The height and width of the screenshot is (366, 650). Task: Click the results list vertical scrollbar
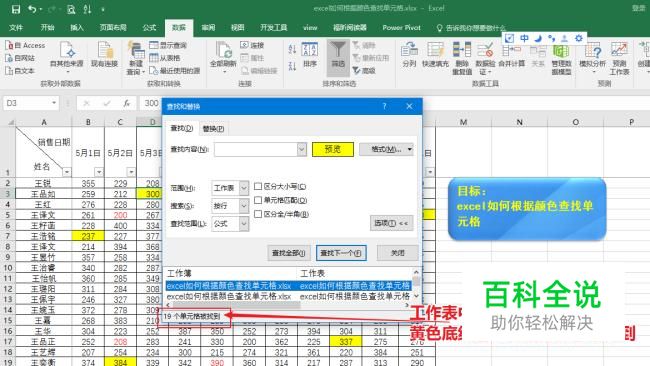[x=416, y=284]
